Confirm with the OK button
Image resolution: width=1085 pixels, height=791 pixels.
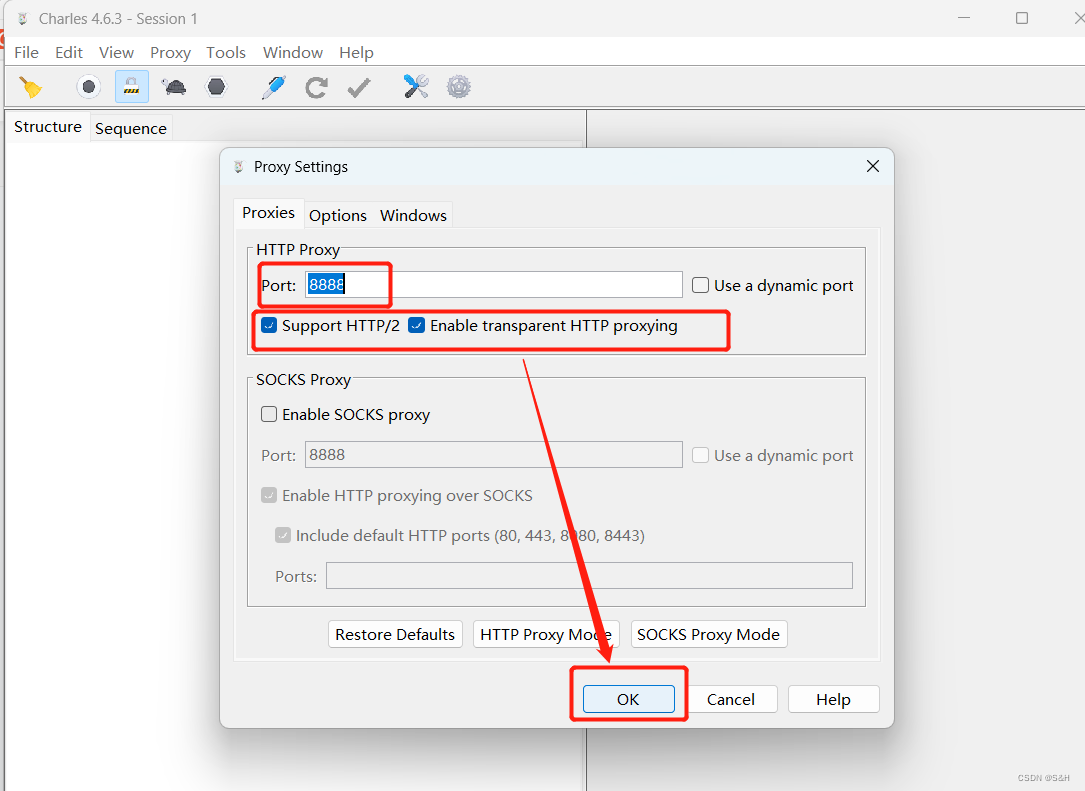(628, 699)
